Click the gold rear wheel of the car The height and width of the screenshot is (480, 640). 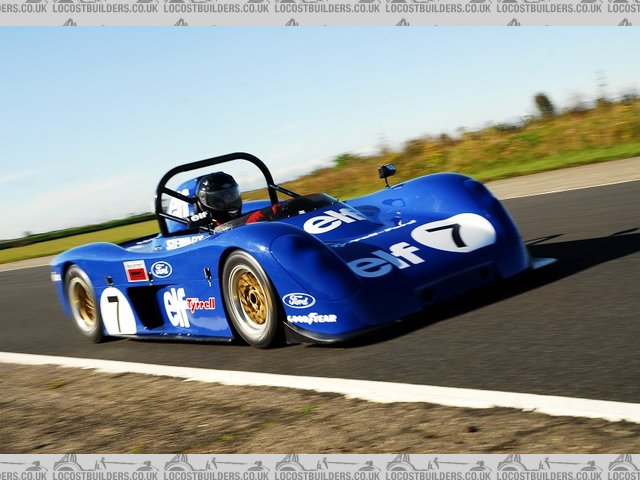(x=83, y=303)
